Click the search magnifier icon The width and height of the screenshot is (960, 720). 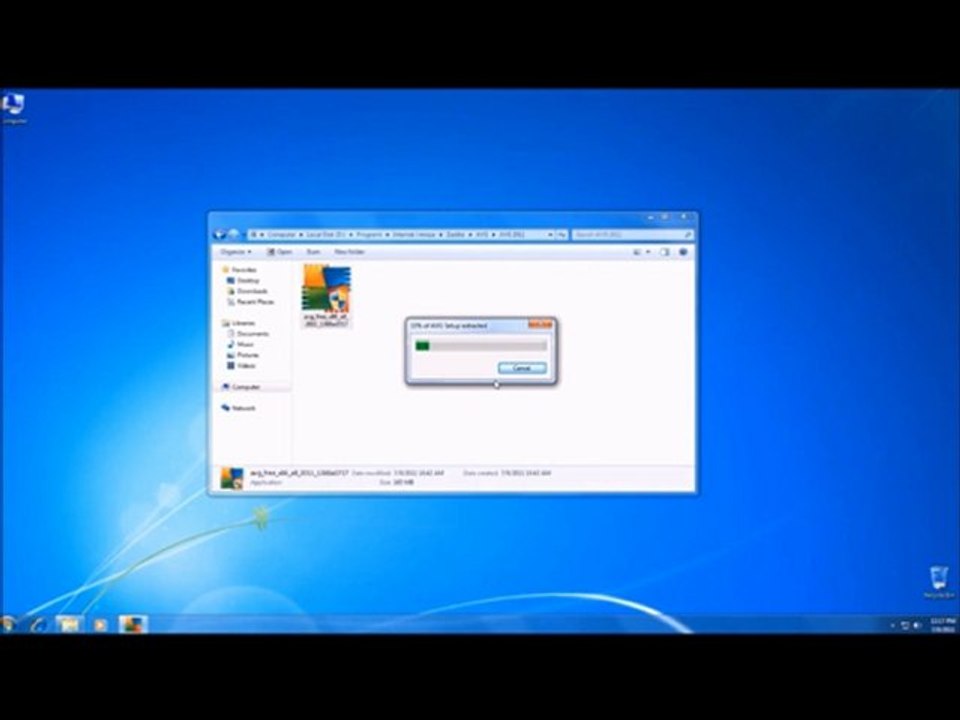click(688, 234)
